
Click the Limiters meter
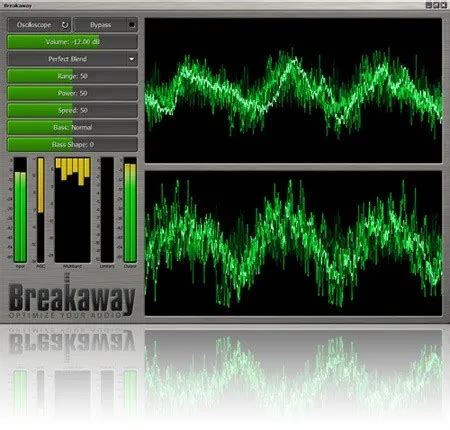[x=107, y=210]
